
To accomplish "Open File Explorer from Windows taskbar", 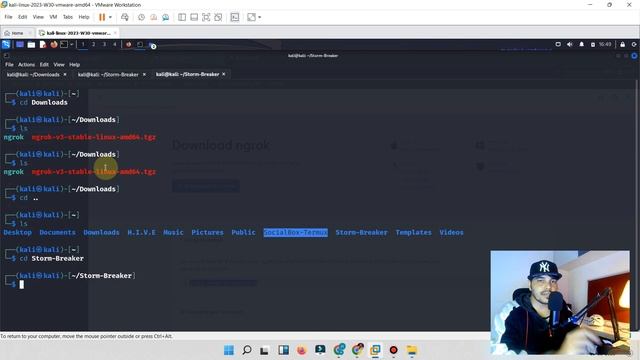I will tap(411, 350).
